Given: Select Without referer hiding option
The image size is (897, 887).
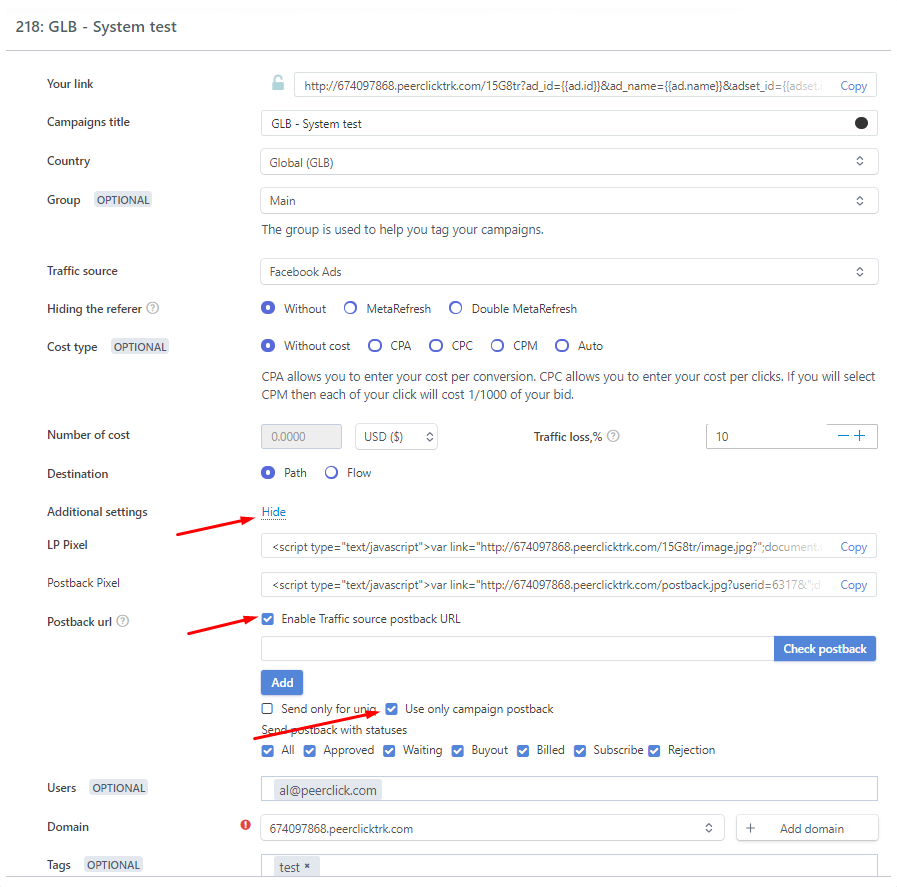Looking at the screenshot, I should 268,308.
